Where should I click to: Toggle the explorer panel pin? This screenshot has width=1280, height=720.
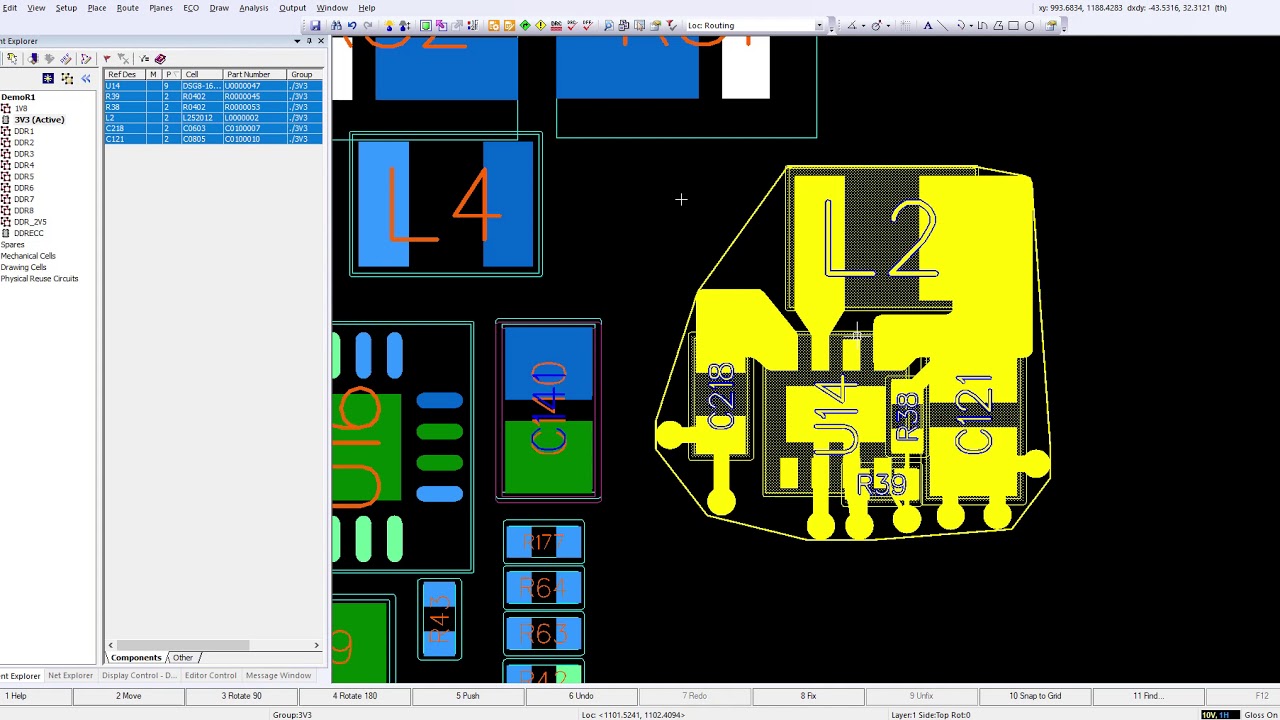click(309, 41)
